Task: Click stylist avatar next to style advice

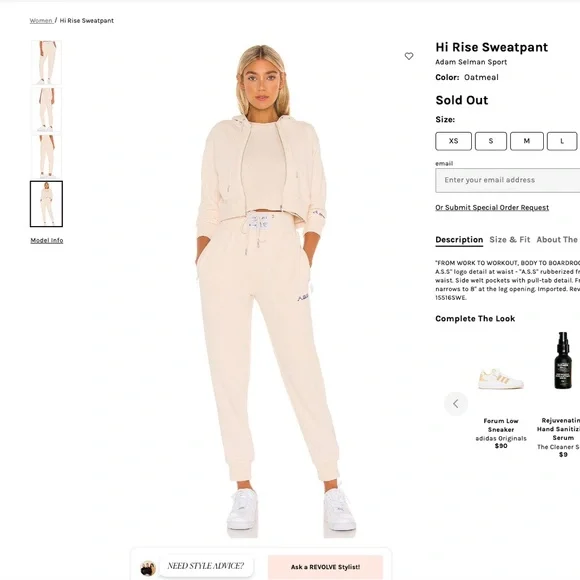Action: click(148, 568)
